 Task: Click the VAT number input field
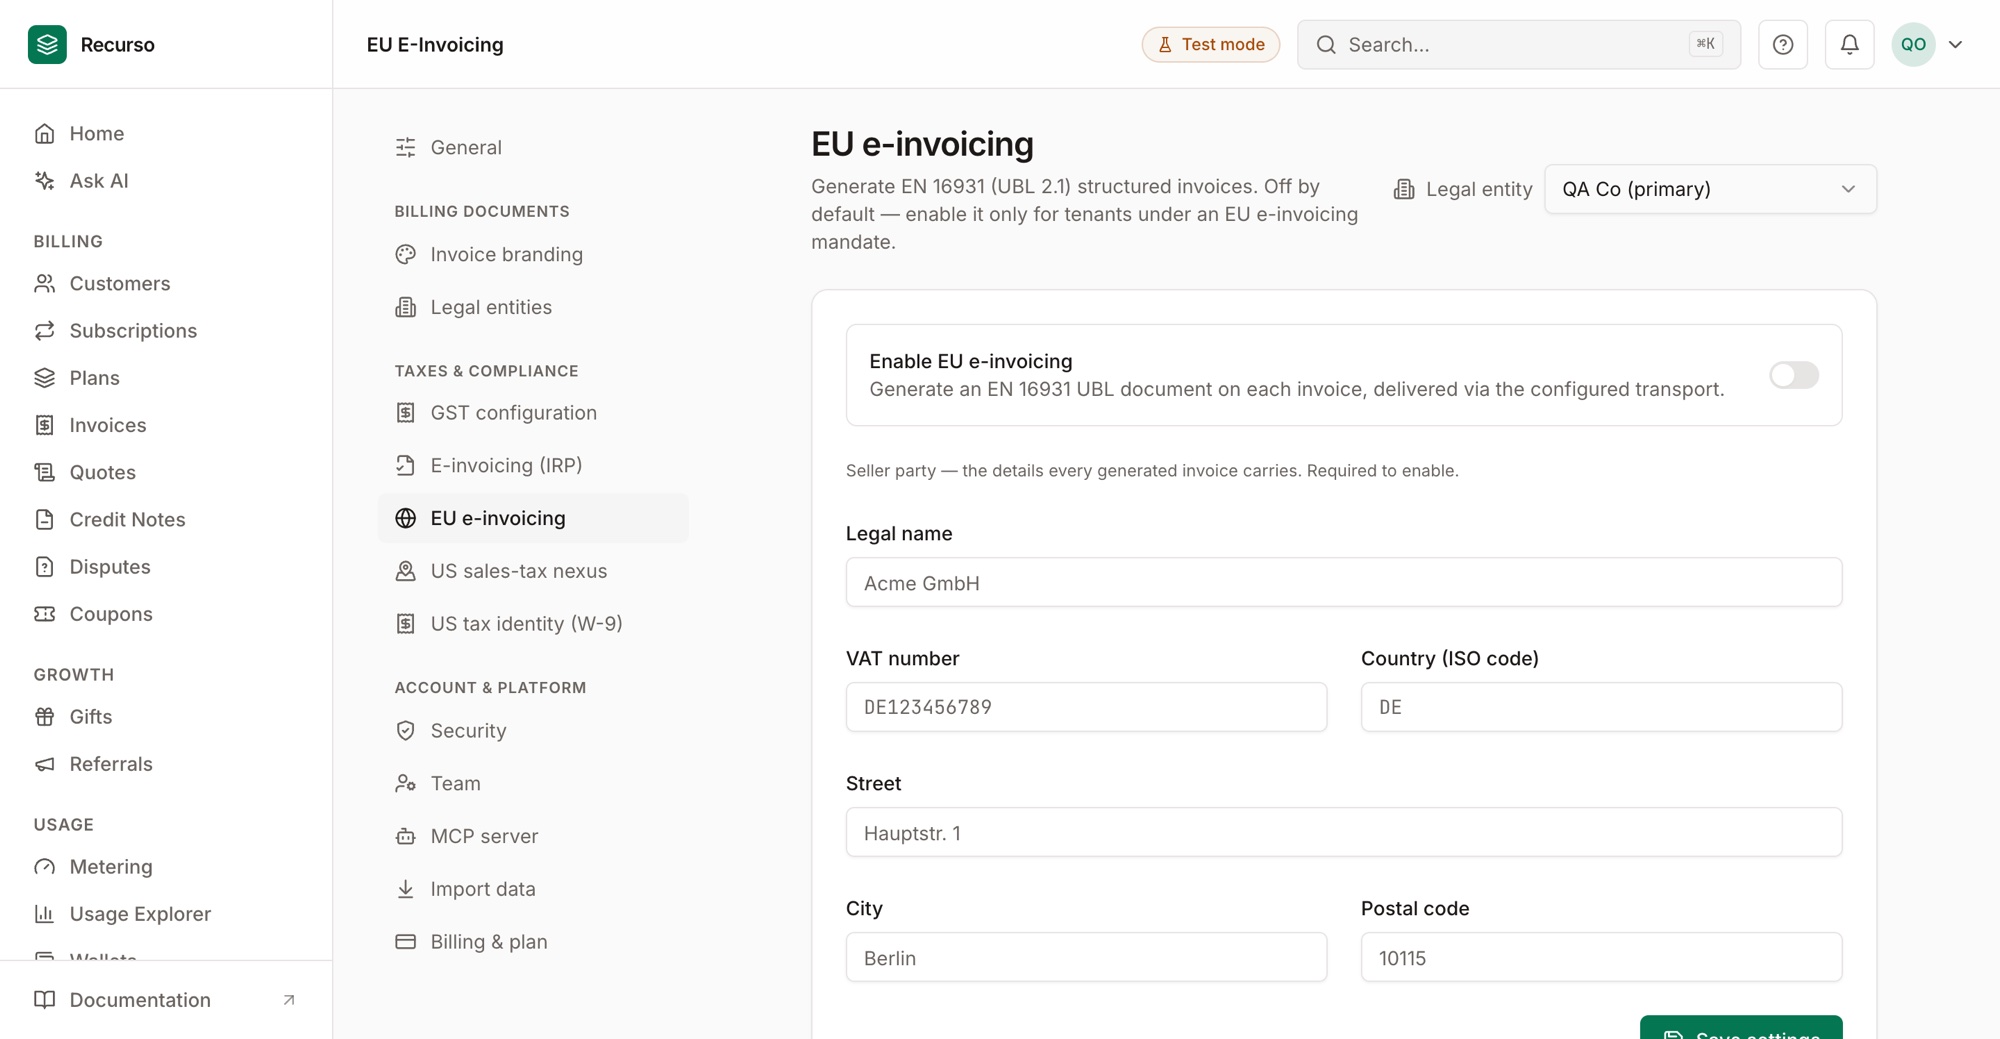point(1086,707)
